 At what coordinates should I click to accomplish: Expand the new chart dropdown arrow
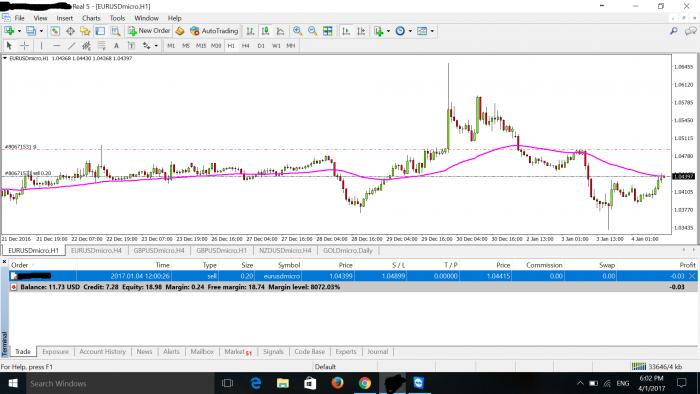click(x=19, y=31)
